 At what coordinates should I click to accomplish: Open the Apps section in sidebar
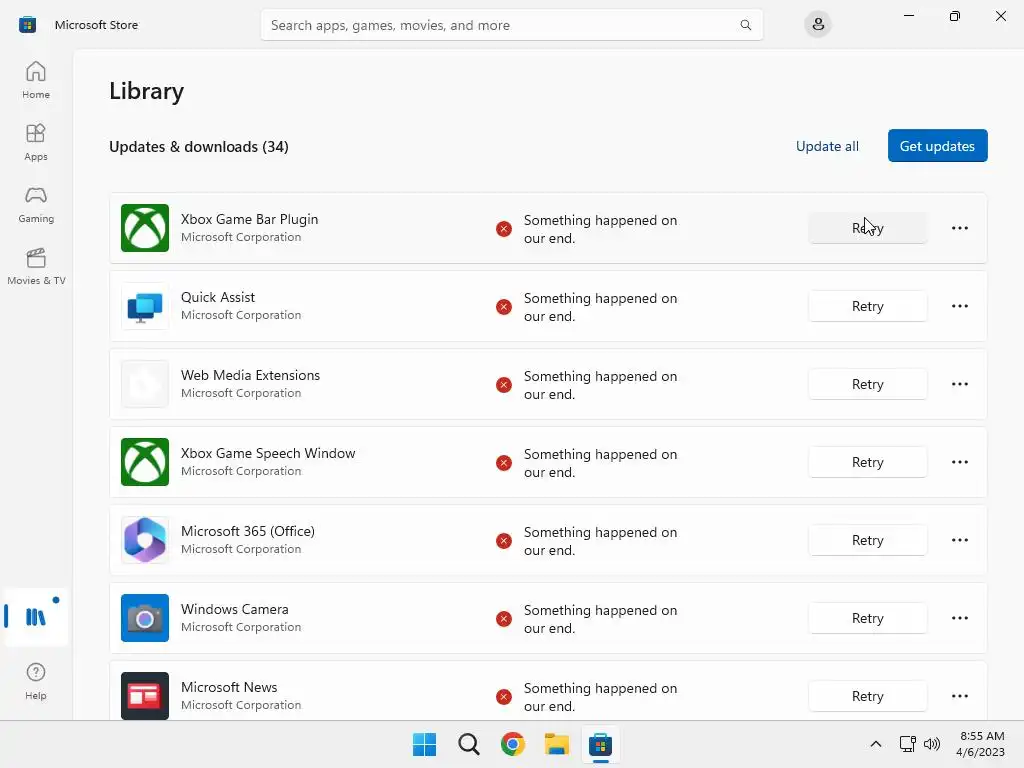[x=36, y=142]
